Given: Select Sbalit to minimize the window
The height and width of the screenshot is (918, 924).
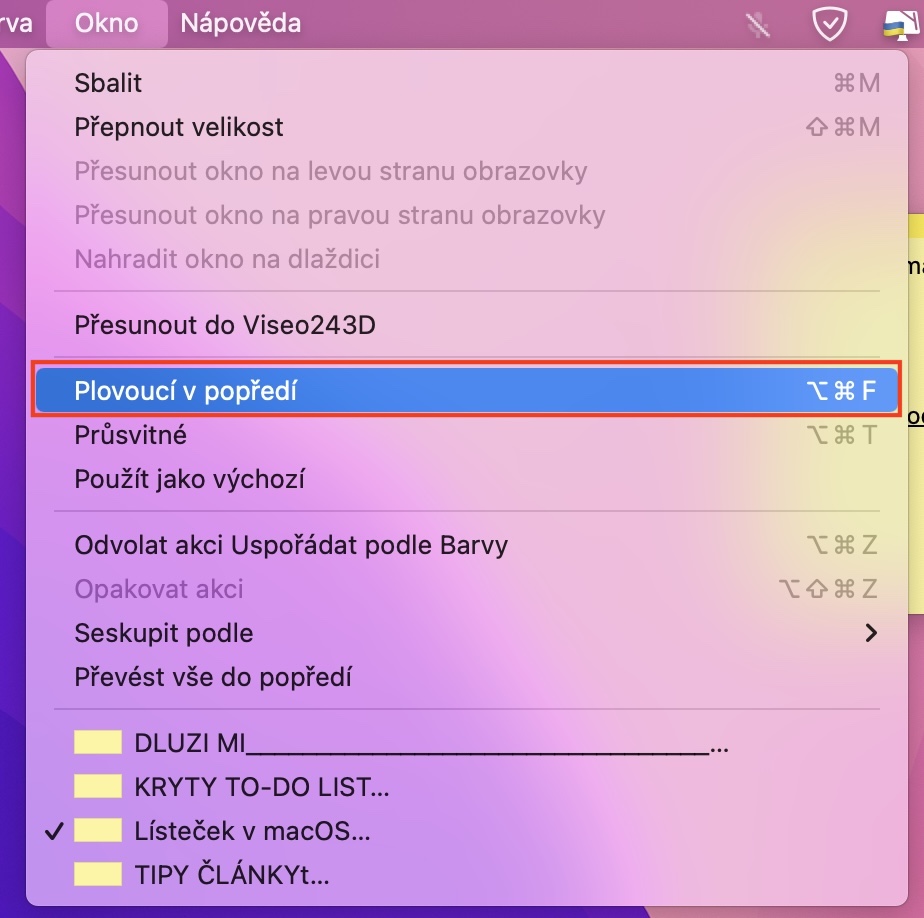Looking at the screenshot, I should (x=108, y=83).
